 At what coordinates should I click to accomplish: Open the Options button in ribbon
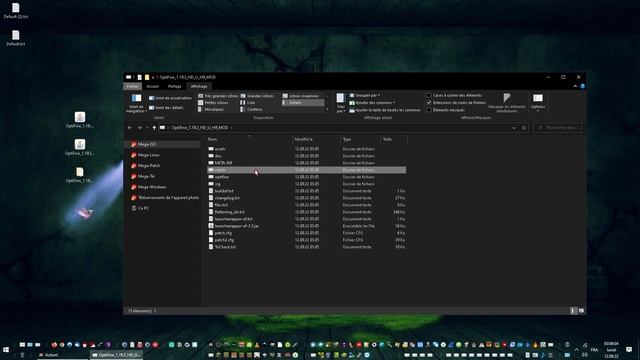point(538,102)
